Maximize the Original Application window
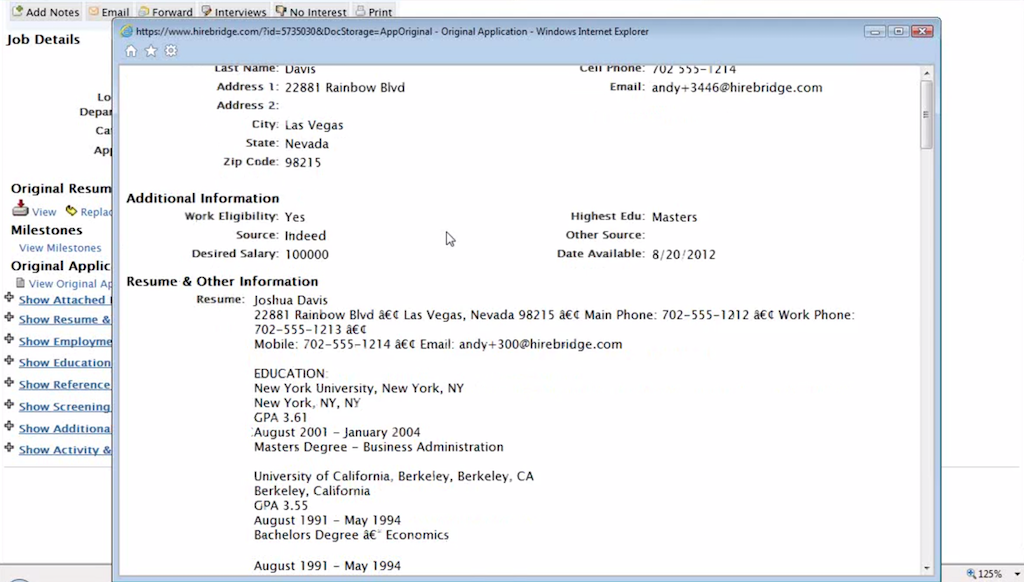The image size is (1024, 582). coord(899,31)
